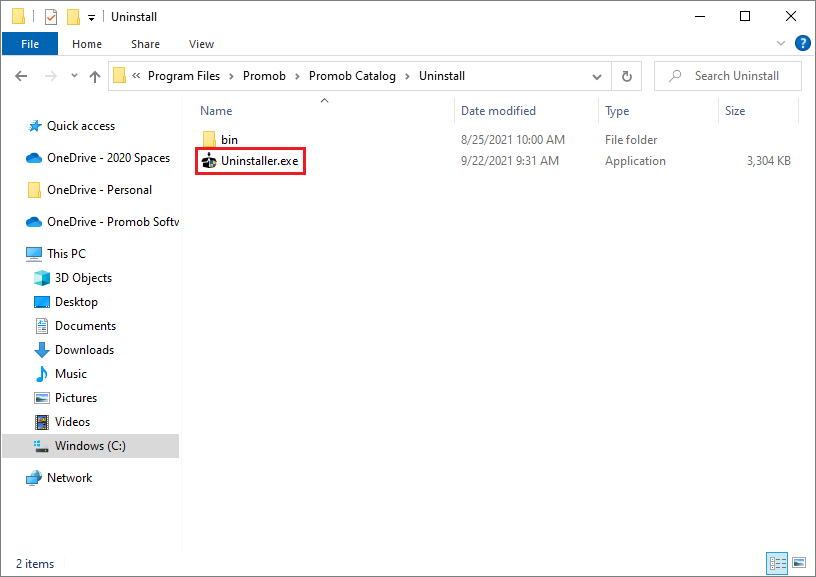This screenshot has height=577, width=816.
Task: Minimize the Uninstall window
Action: pos(700,17)
